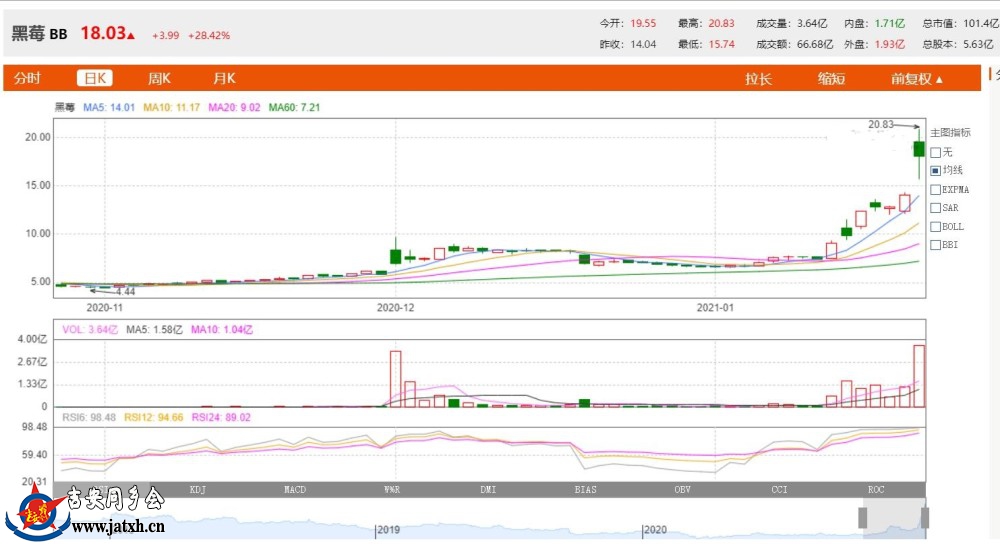This screenshot has width=1000, height=548.
Task: Click the latest green candlestick near 20.83
Action: [918, 149]
